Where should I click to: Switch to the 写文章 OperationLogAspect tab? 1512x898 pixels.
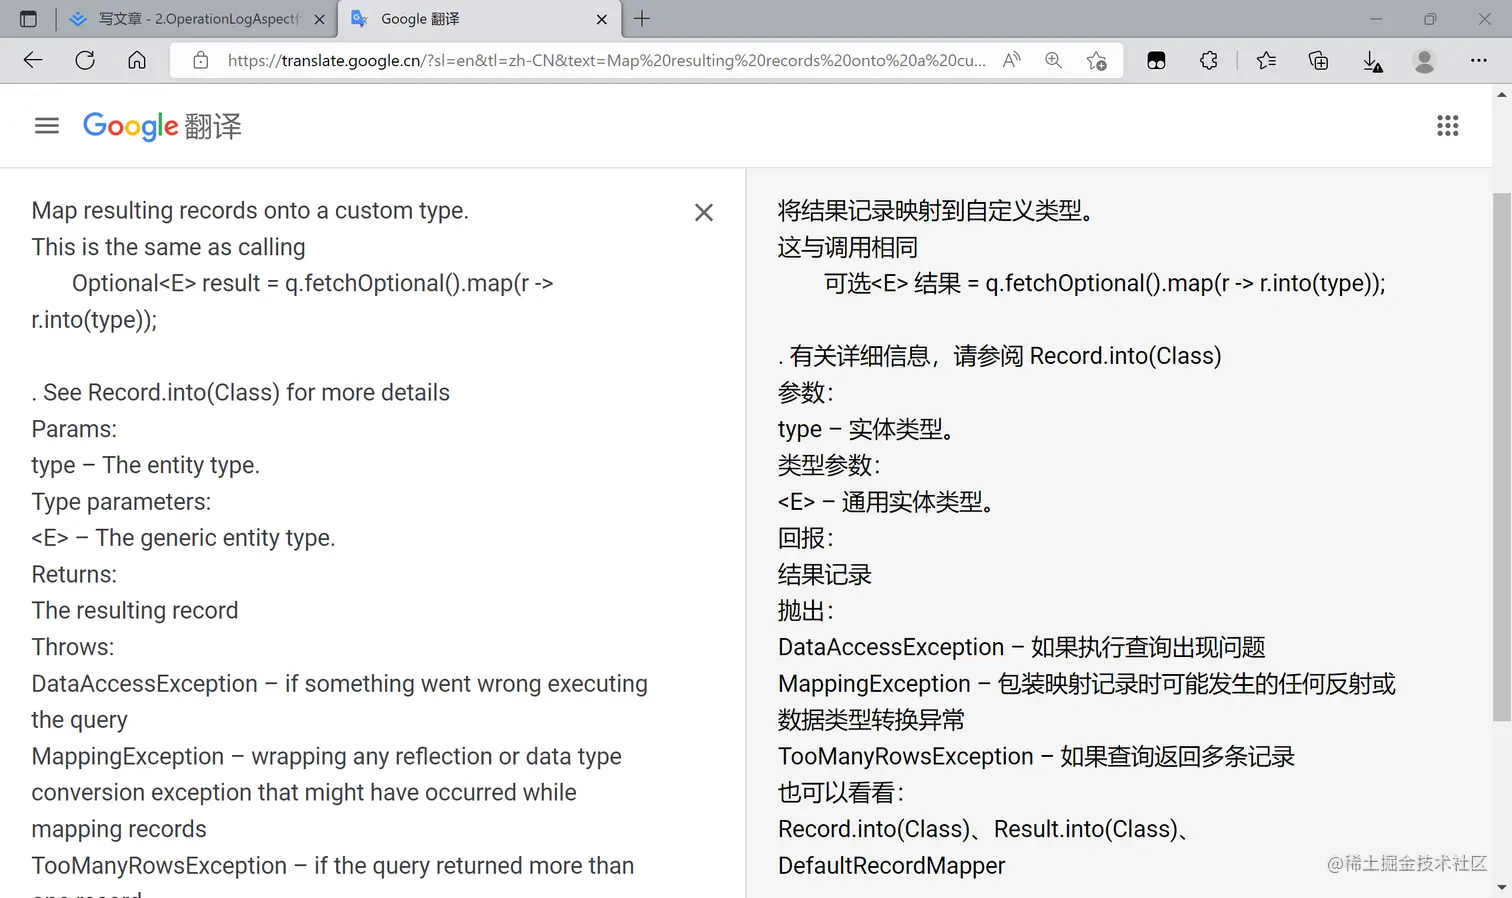[197, 19]
